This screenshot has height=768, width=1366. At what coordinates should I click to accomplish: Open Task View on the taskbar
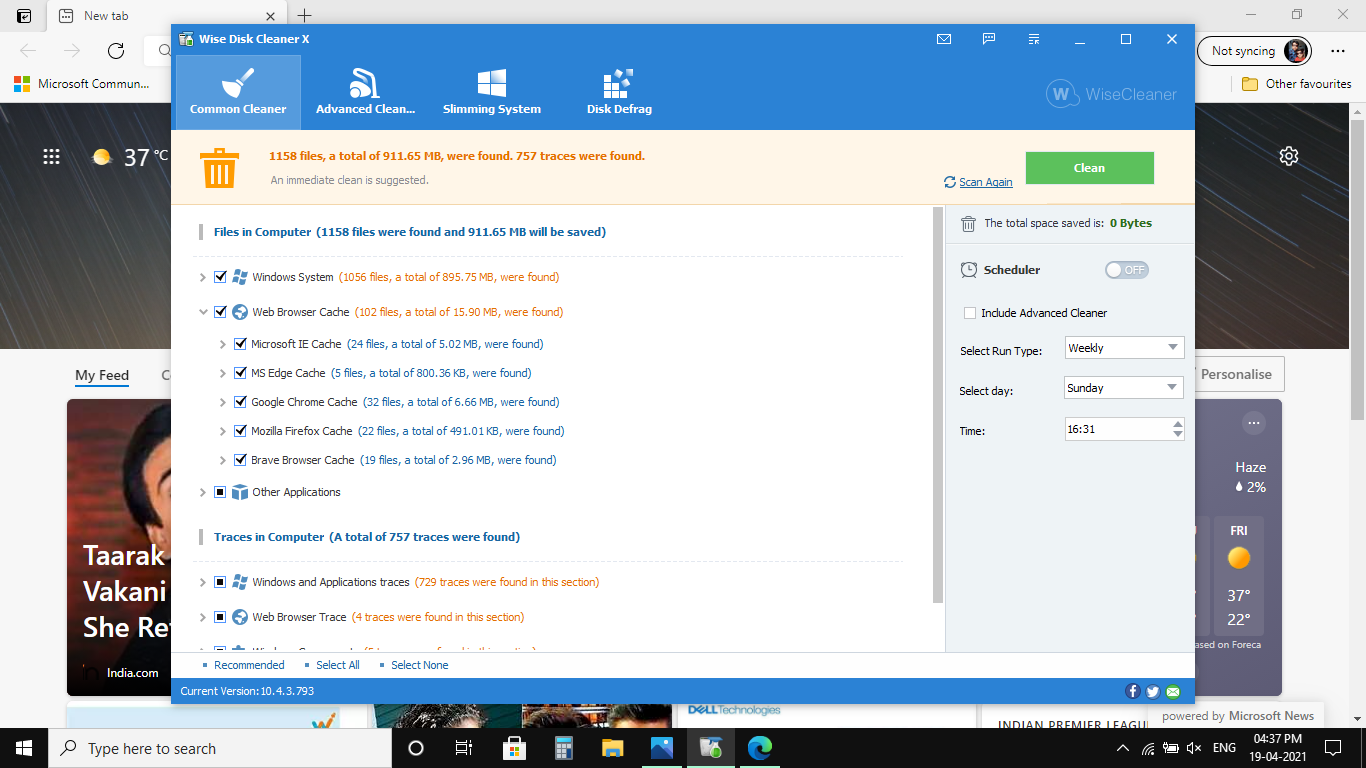[464, 748]
